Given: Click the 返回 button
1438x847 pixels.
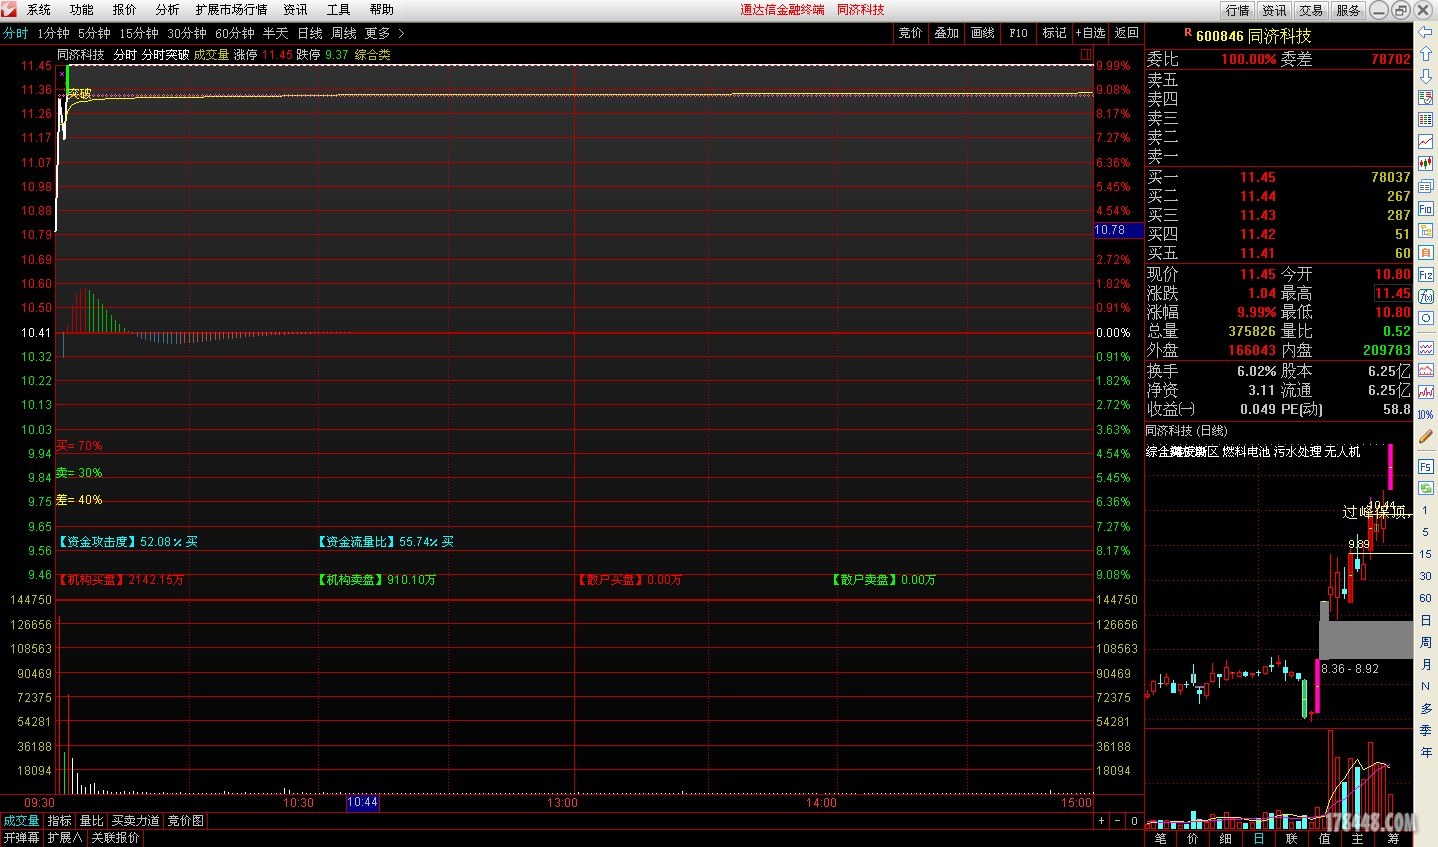Looking at the screenshot, I should pos(1127,33).
